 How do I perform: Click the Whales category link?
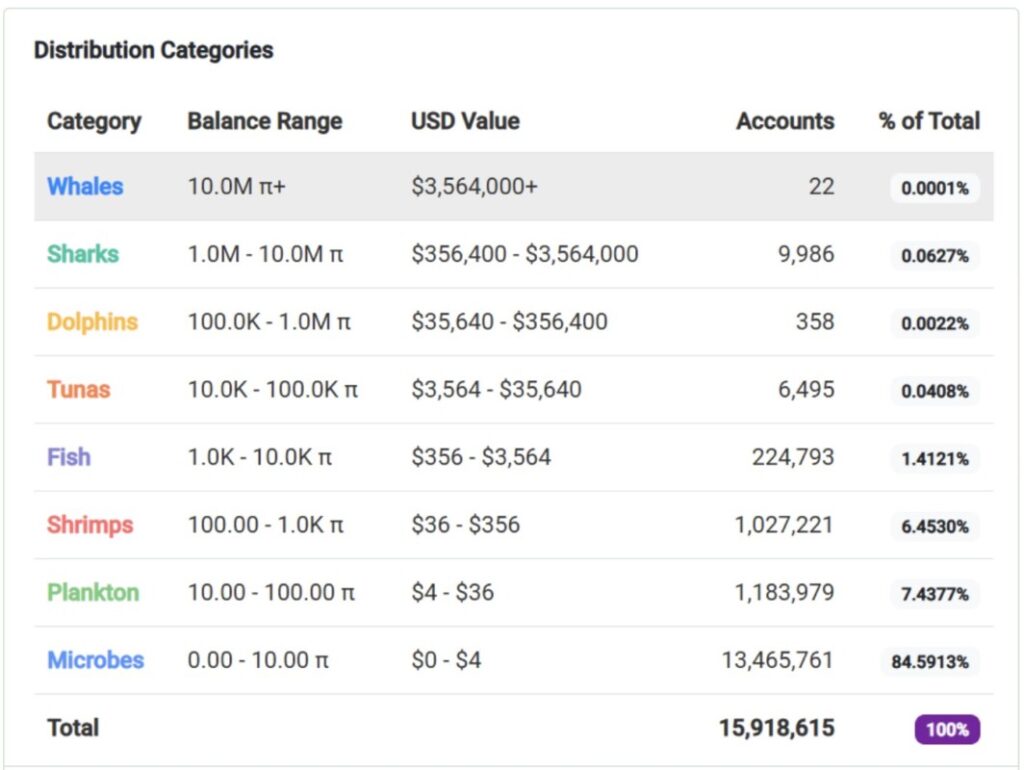pyautogui.click(x=85, y=187)
